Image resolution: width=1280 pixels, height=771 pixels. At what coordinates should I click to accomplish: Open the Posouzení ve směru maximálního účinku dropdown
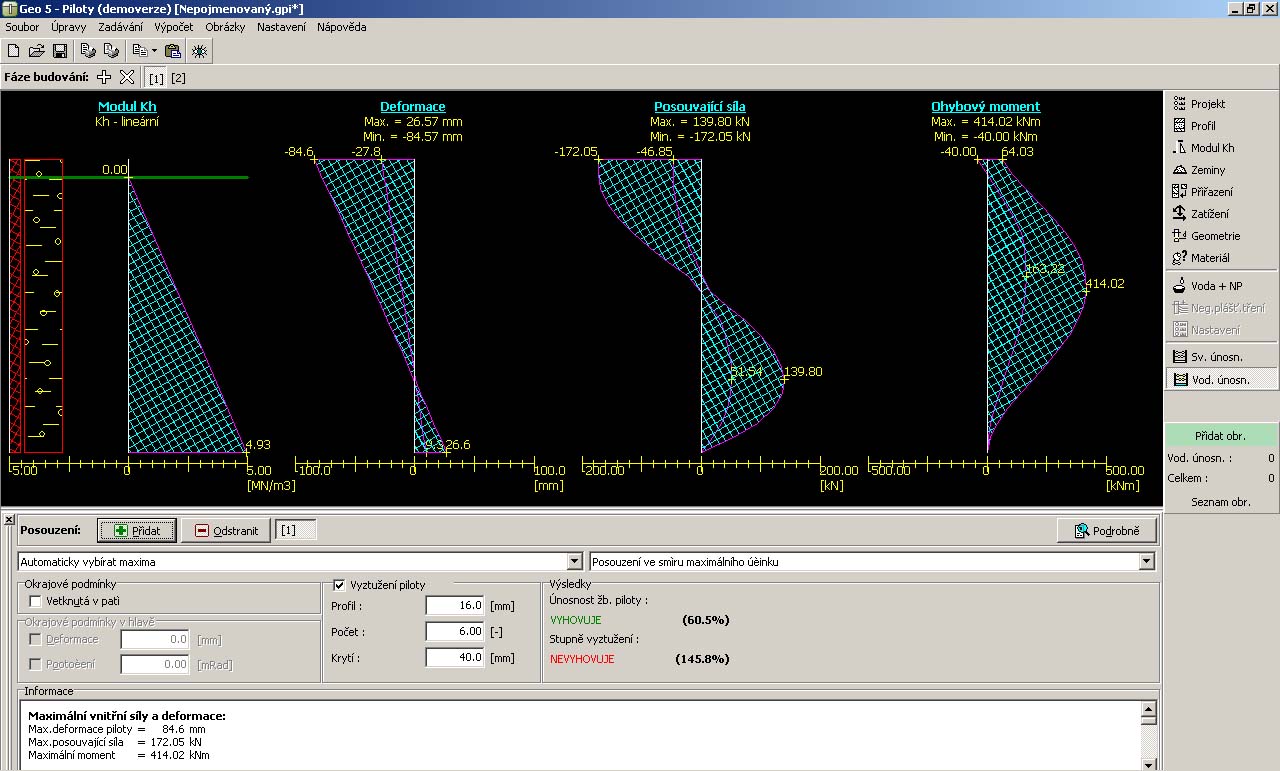1146,562
